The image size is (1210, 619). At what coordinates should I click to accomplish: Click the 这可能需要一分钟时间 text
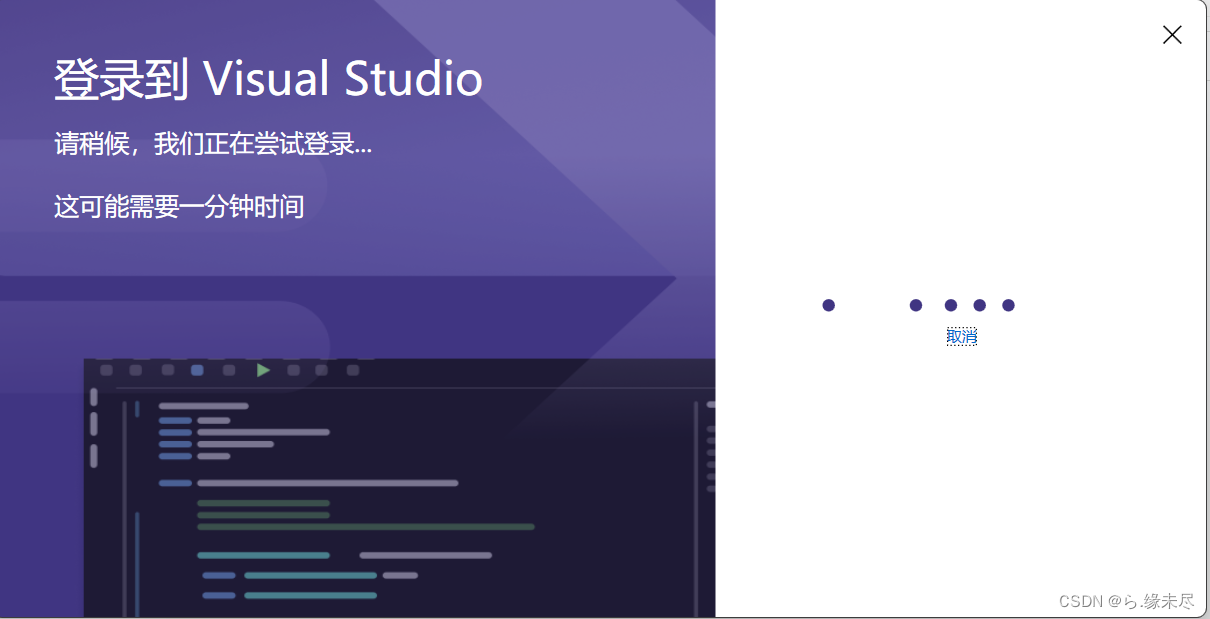pos(179,207)
